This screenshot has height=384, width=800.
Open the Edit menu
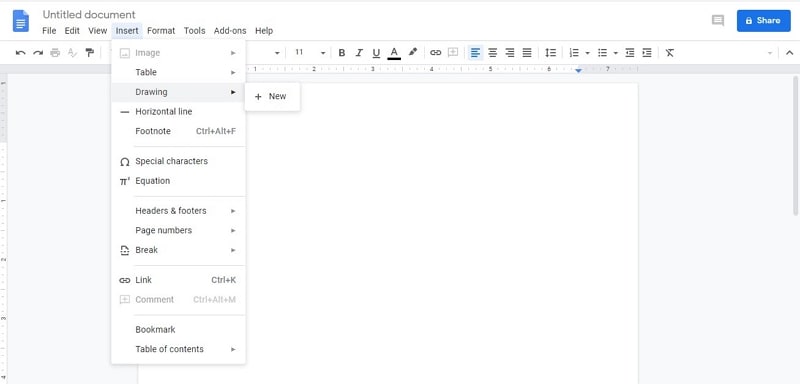coord(72,31)
